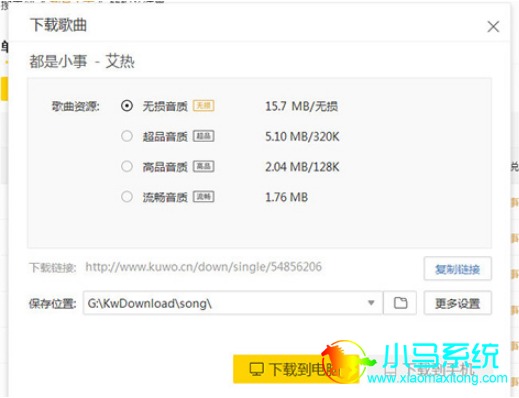Image resolution: width=519 pixels, height=398 pixels.
Task: Click the 下载链接 label
Action: coord(53,268)
